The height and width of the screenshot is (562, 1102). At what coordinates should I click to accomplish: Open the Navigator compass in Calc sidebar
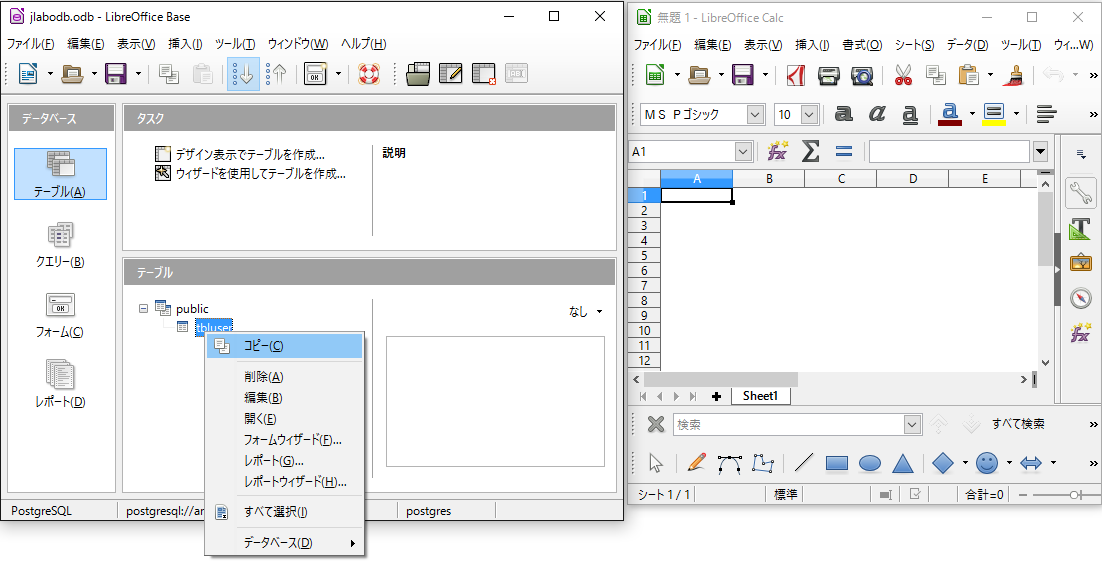point(1080,298)
